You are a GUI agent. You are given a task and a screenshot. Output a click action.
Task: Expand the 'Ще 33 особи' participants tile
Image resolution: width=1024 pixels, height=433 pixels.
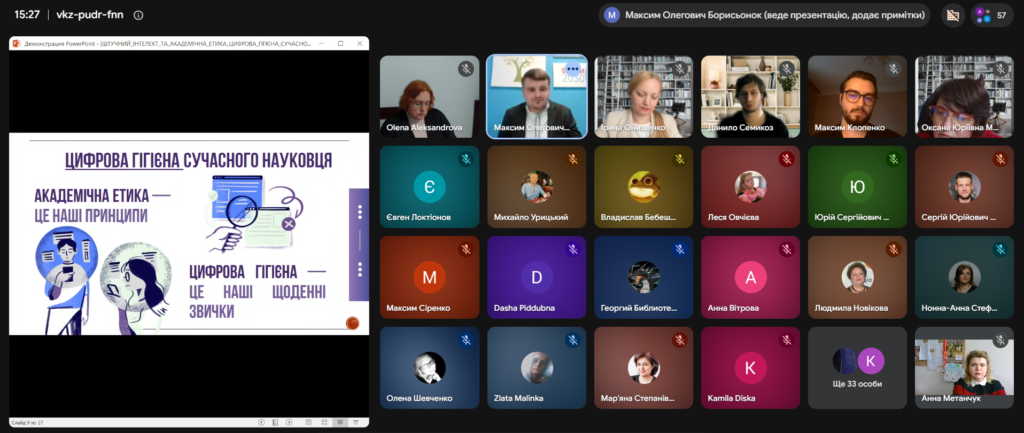857,368
